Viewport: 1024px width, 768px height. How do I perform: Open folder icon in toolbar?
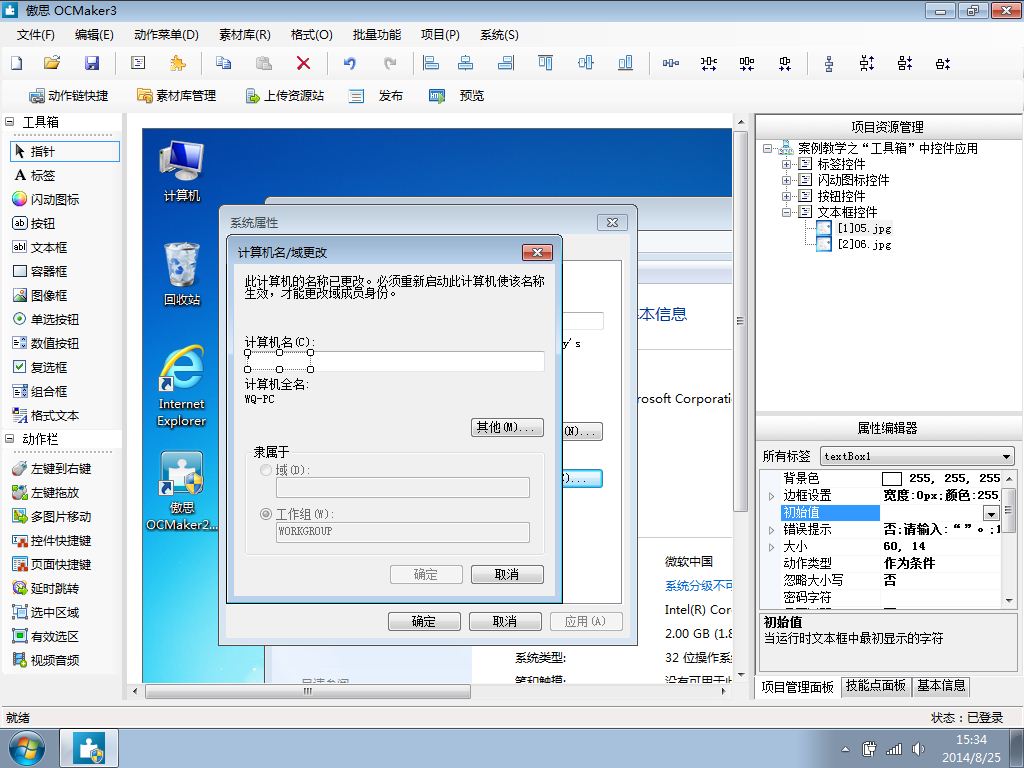click(x=52, y=63)
